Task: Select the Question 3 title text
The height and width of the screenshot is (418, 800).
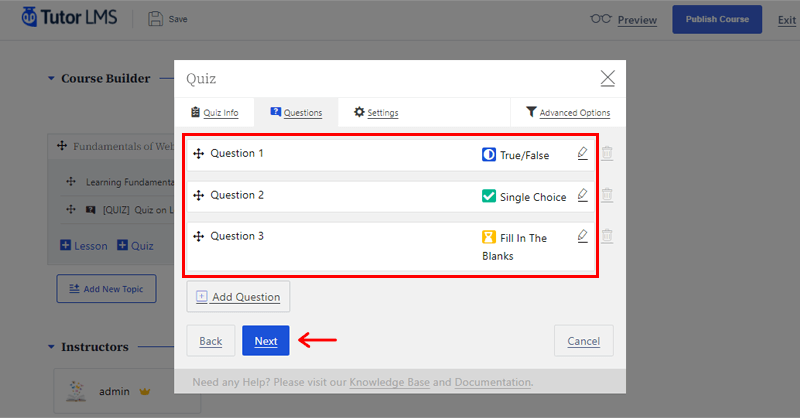Action: coord(237,236)
